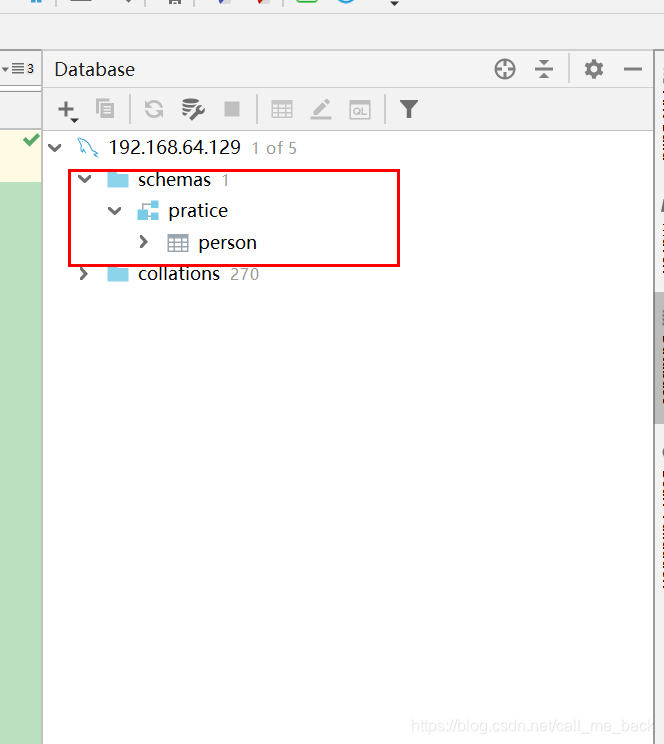
Task: Open the tab list dropdown showing 3
Action: point(18,69)
